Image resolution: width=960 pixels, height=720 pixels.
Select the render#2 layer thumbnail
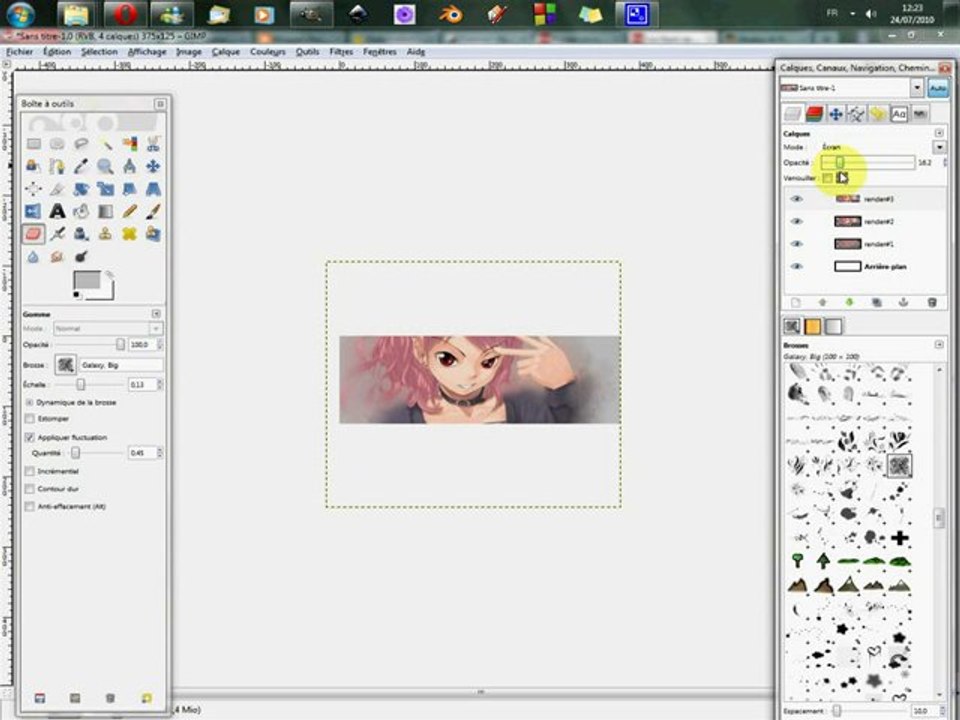tap(847, 222)
